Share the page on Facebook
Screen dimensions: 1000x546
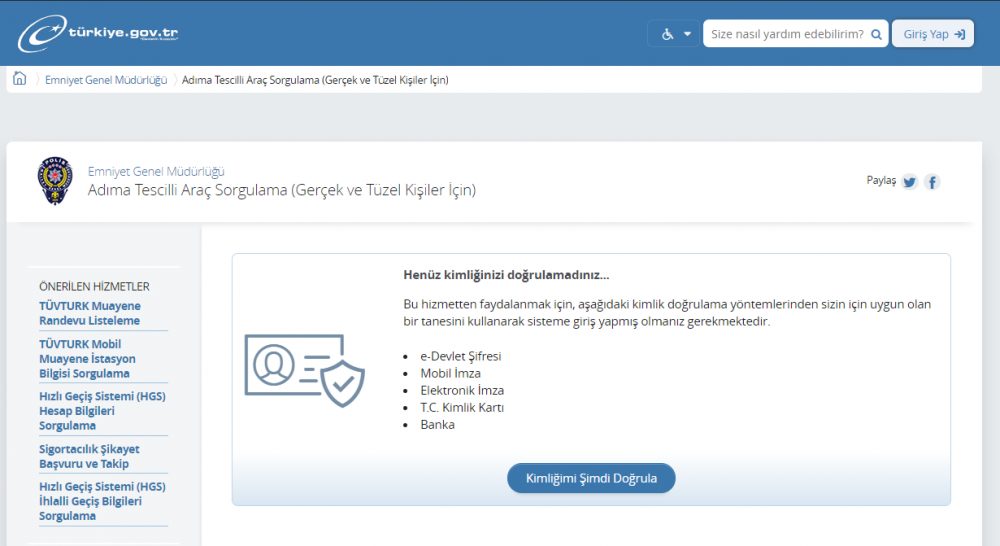click(932, 182)
